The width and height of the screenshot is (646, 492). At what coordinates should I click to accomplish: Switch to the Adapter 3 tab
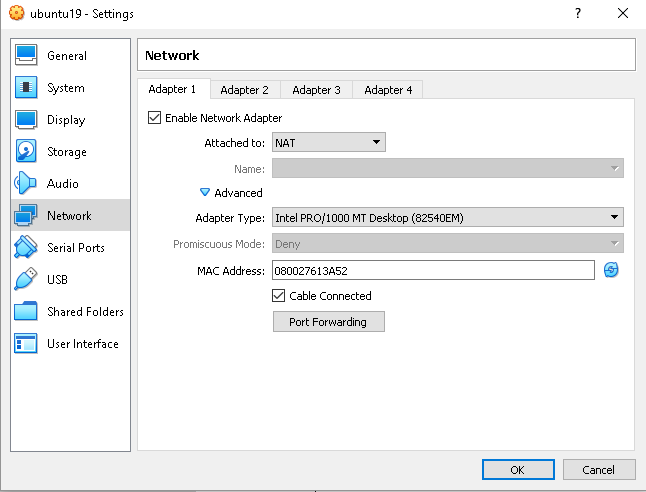tap(316, 90)
